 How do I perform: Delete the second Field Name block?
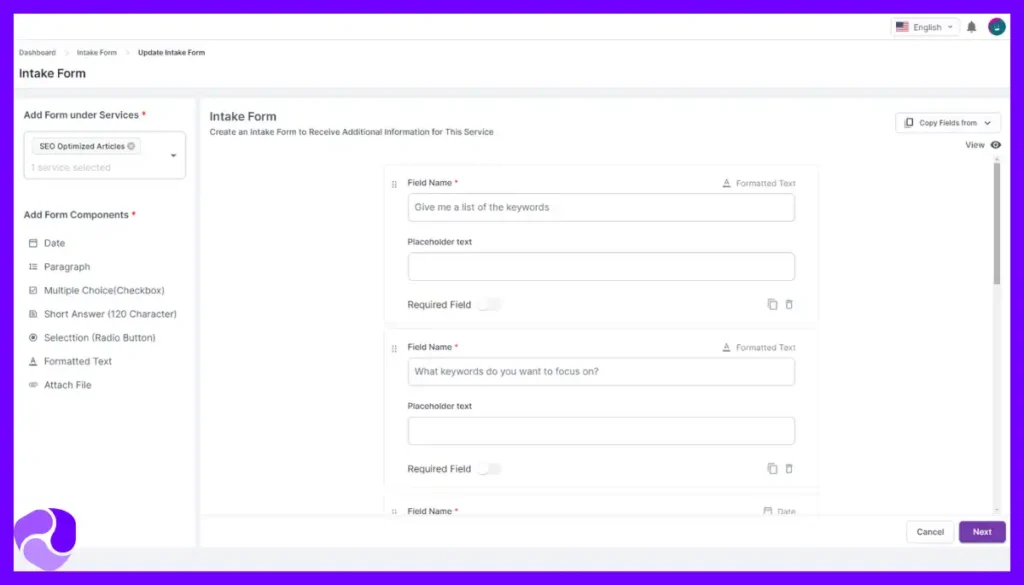pyautogui.click(x=789, y=468)
